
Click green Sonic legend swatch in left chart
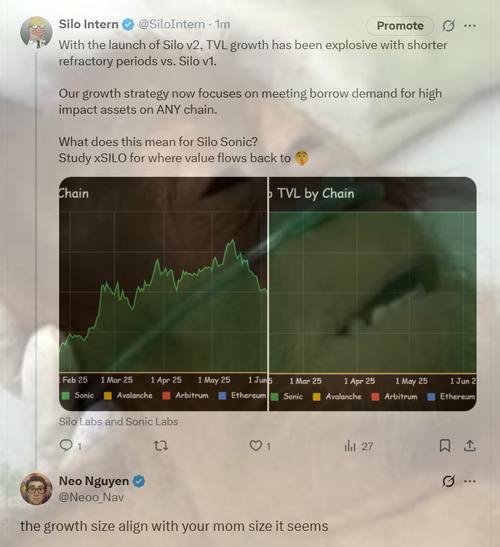[65, 395]
